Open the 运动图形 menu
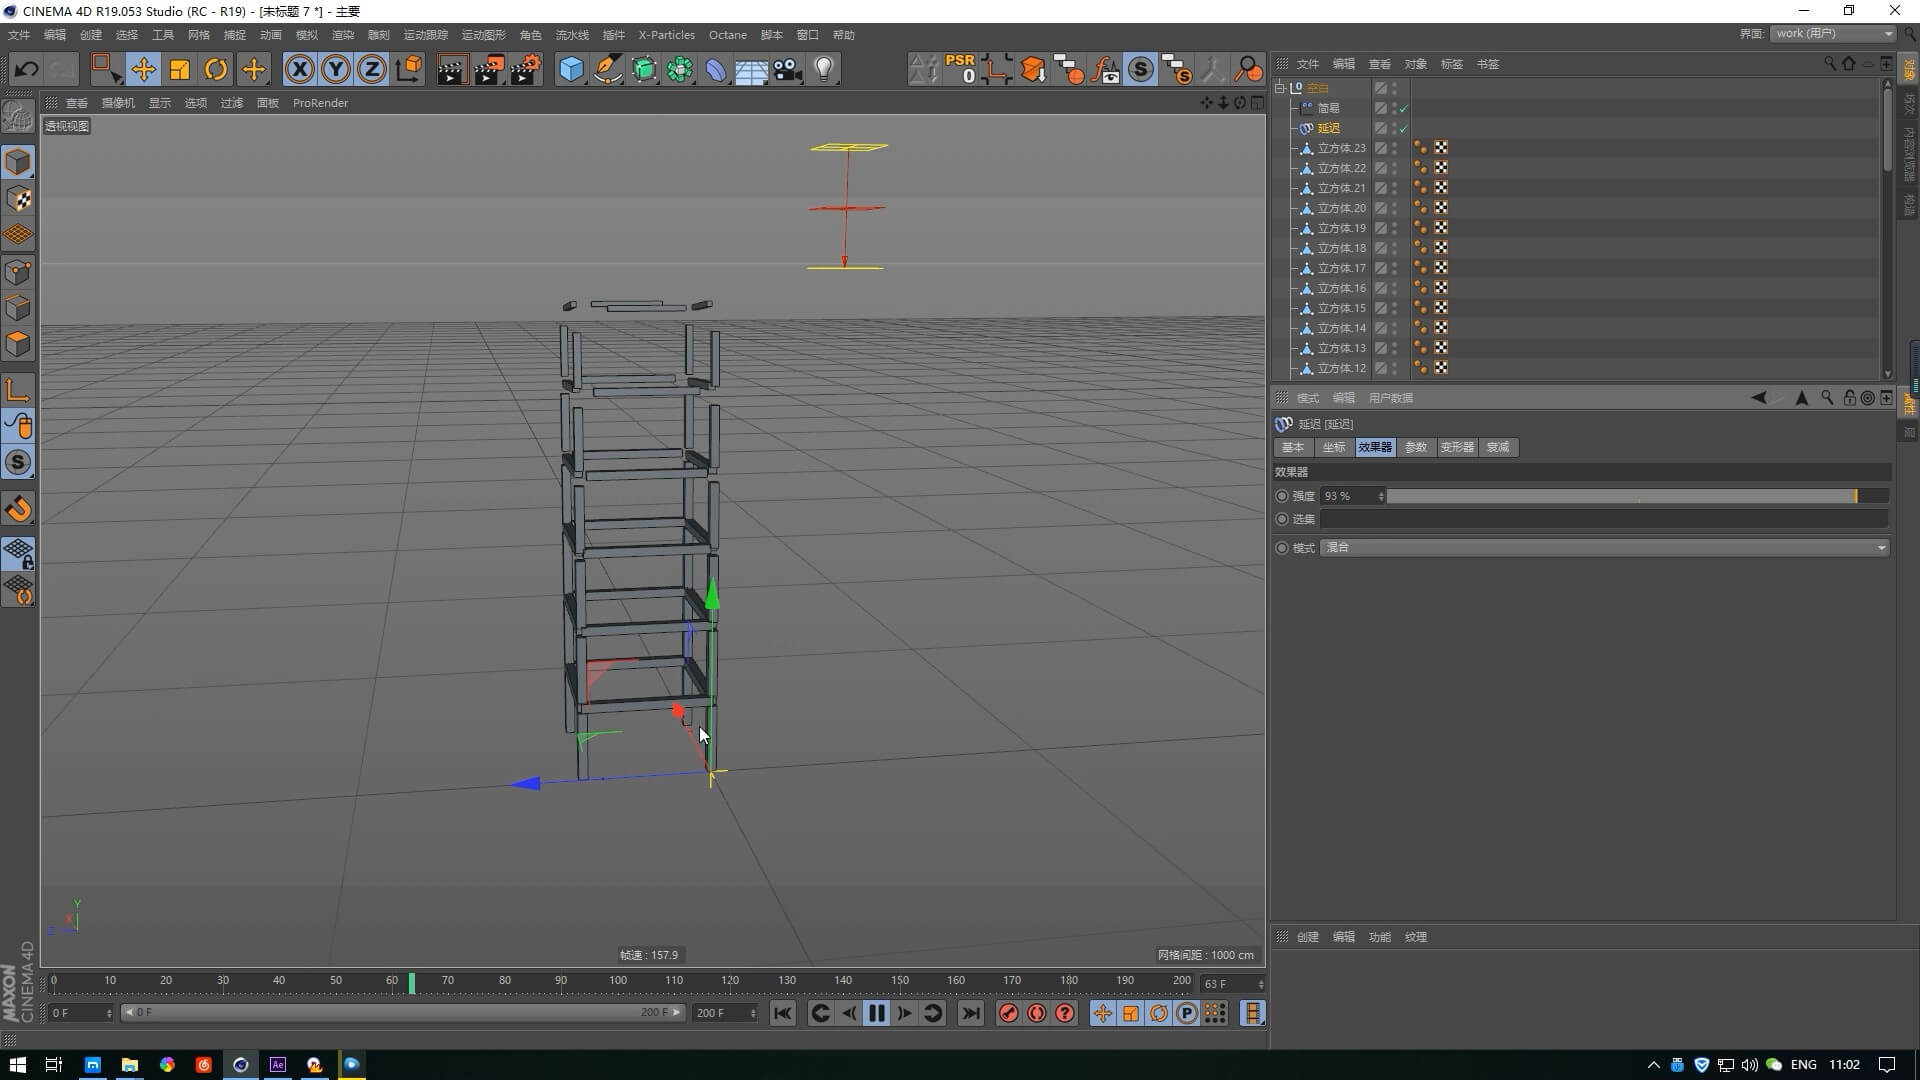This screenshot has height=1080, width=1920. (483, 35)
